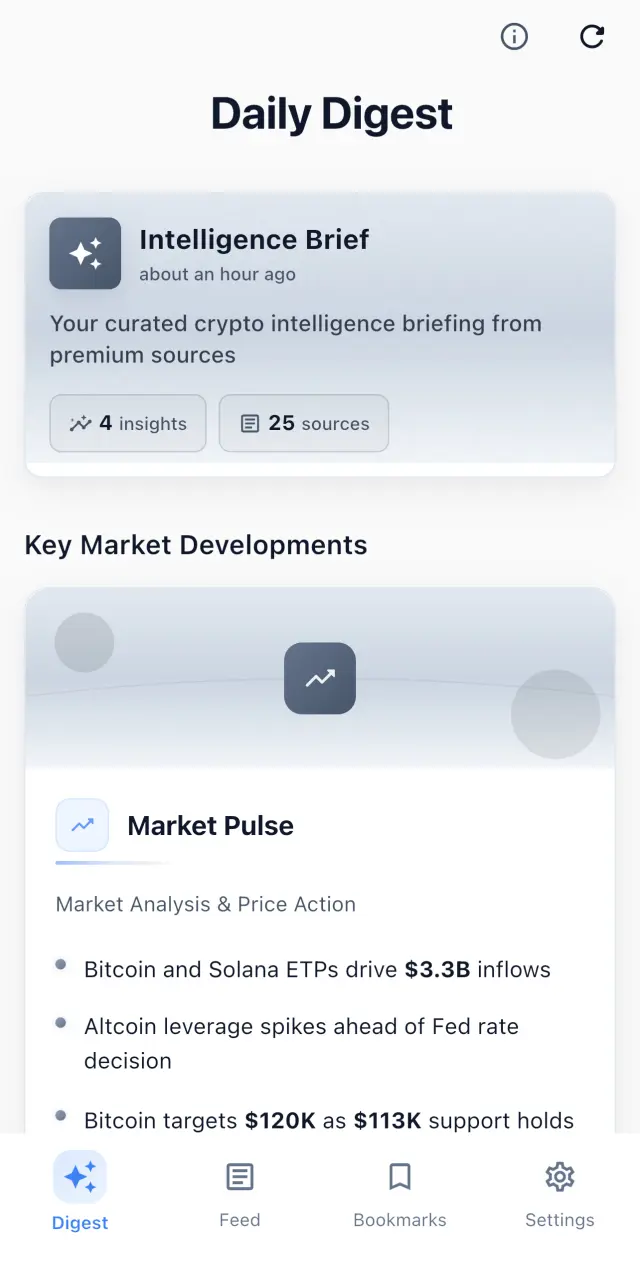Tap the Intelligence Brief sparkle icon

[85, 253]
